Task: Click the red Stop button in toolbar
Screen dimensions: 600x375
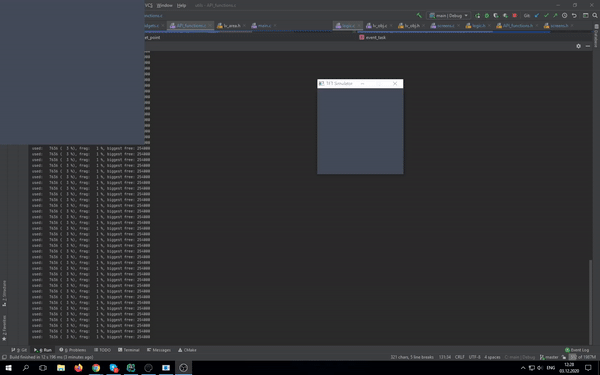Action: pos(515,16)
